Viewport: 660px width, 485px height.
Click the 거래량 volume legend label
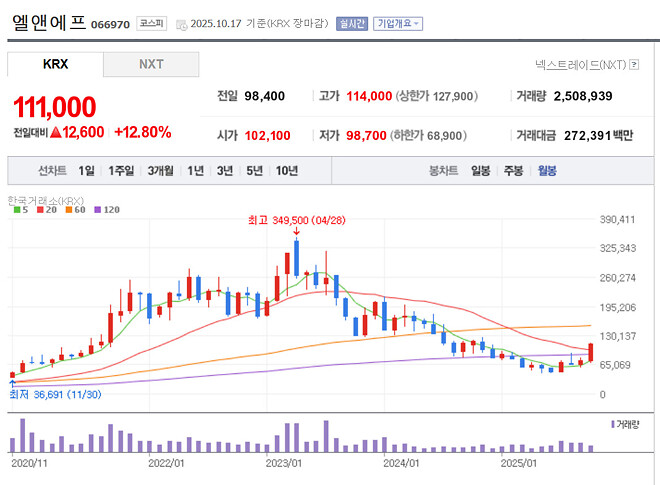pyautogui.click(x=627, y=424)
